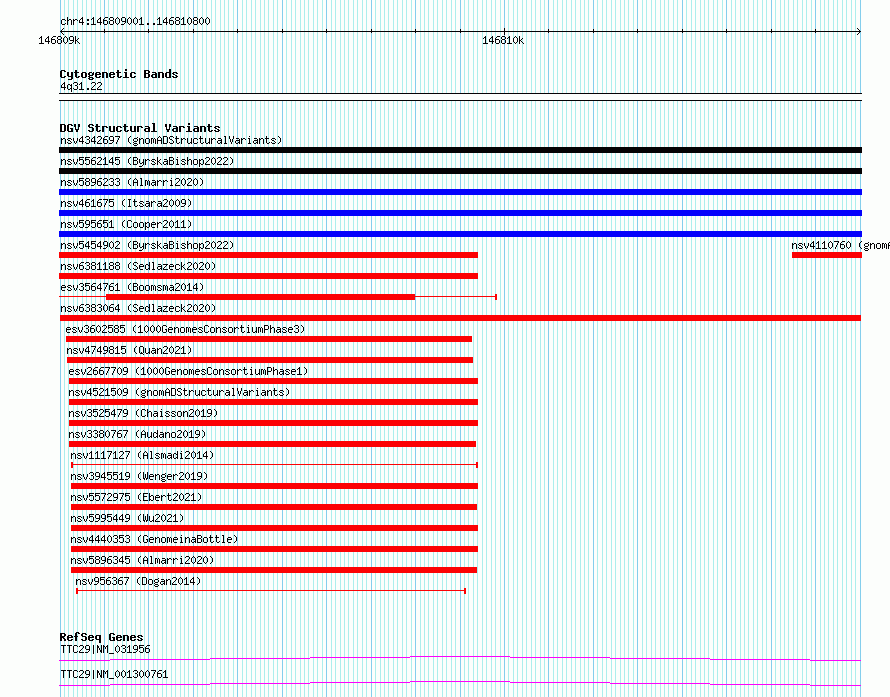Click the magenta line for TTC29|NM_031956
Viewport: 890px width, 697px height.
click(x=460, y=658)
